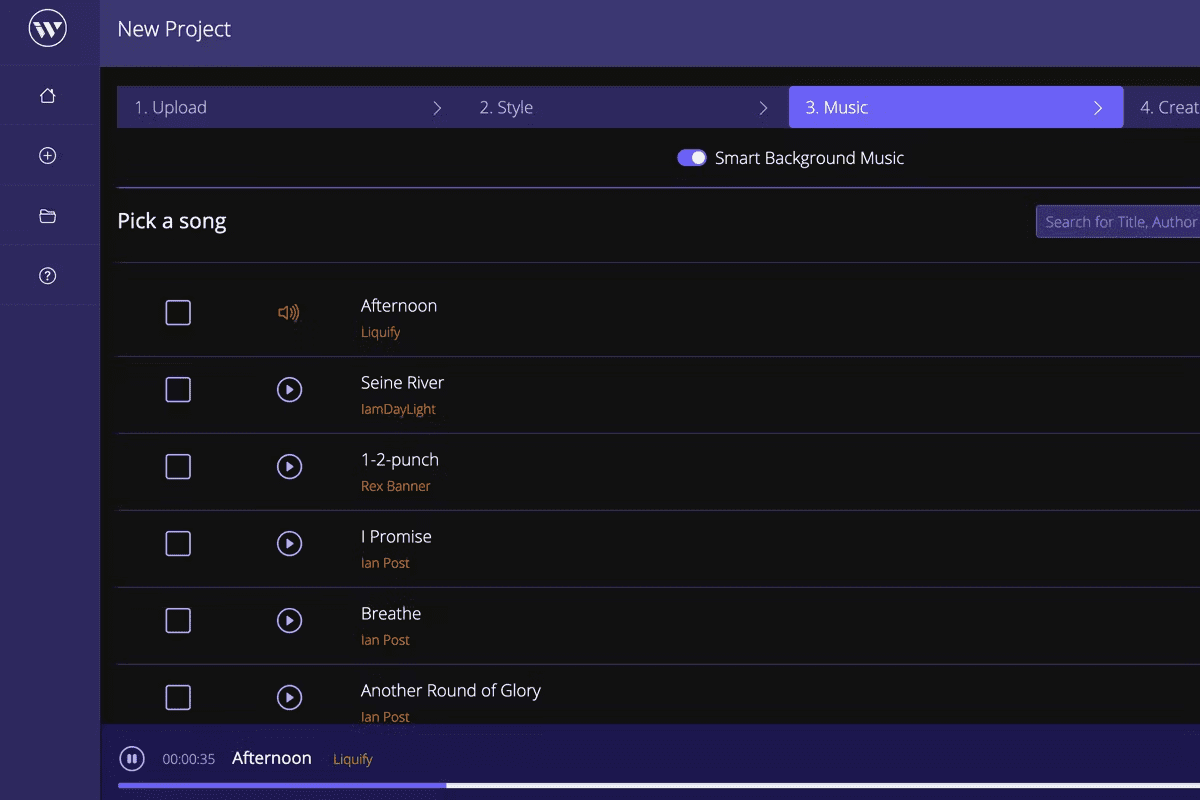The height and width of the screenshot is (800, 1200).
Task: Click the speaker icon beside Afternoon
Action: coord(289,313)
